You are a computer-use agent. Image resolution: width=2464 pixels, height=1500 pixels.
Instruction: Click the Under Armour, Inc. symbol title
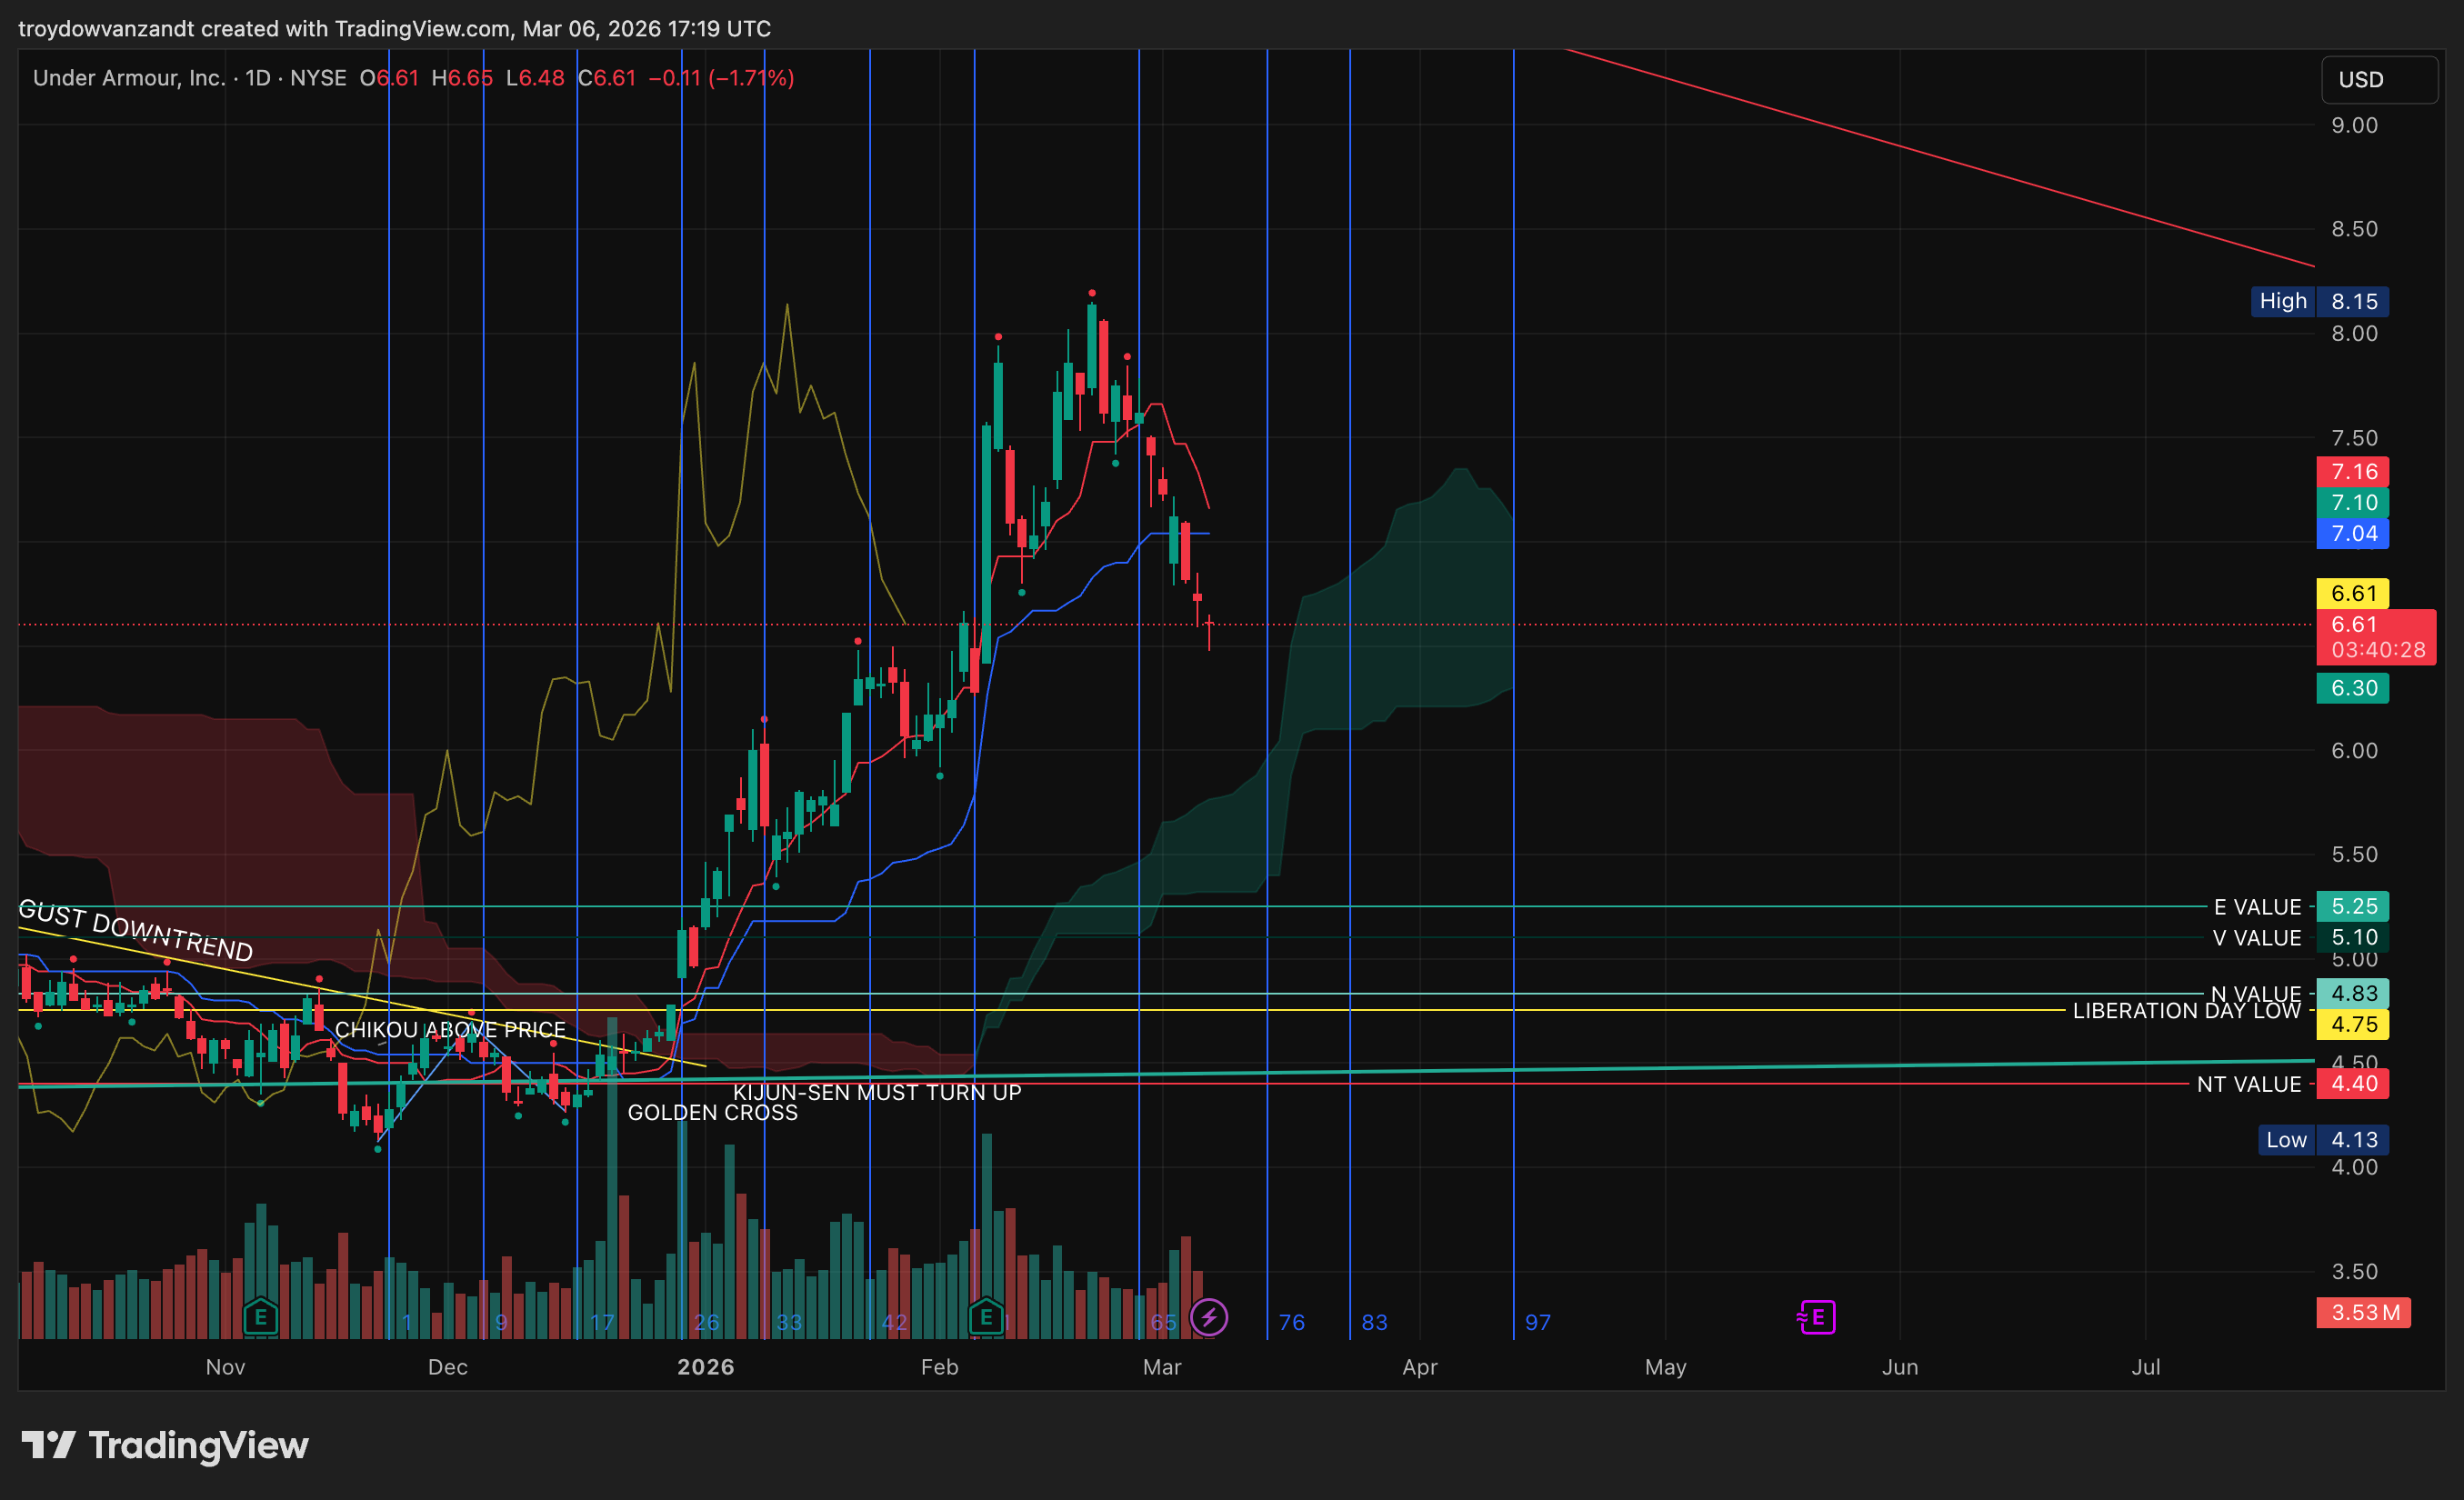point(129,78)
